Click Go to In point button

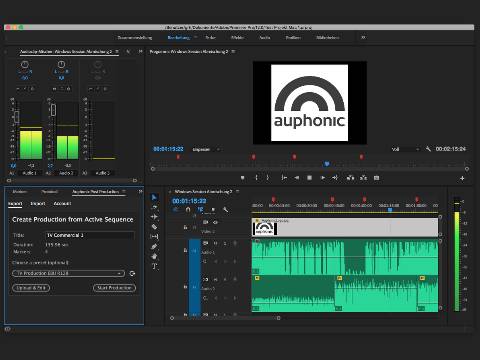tap(284, 178)
